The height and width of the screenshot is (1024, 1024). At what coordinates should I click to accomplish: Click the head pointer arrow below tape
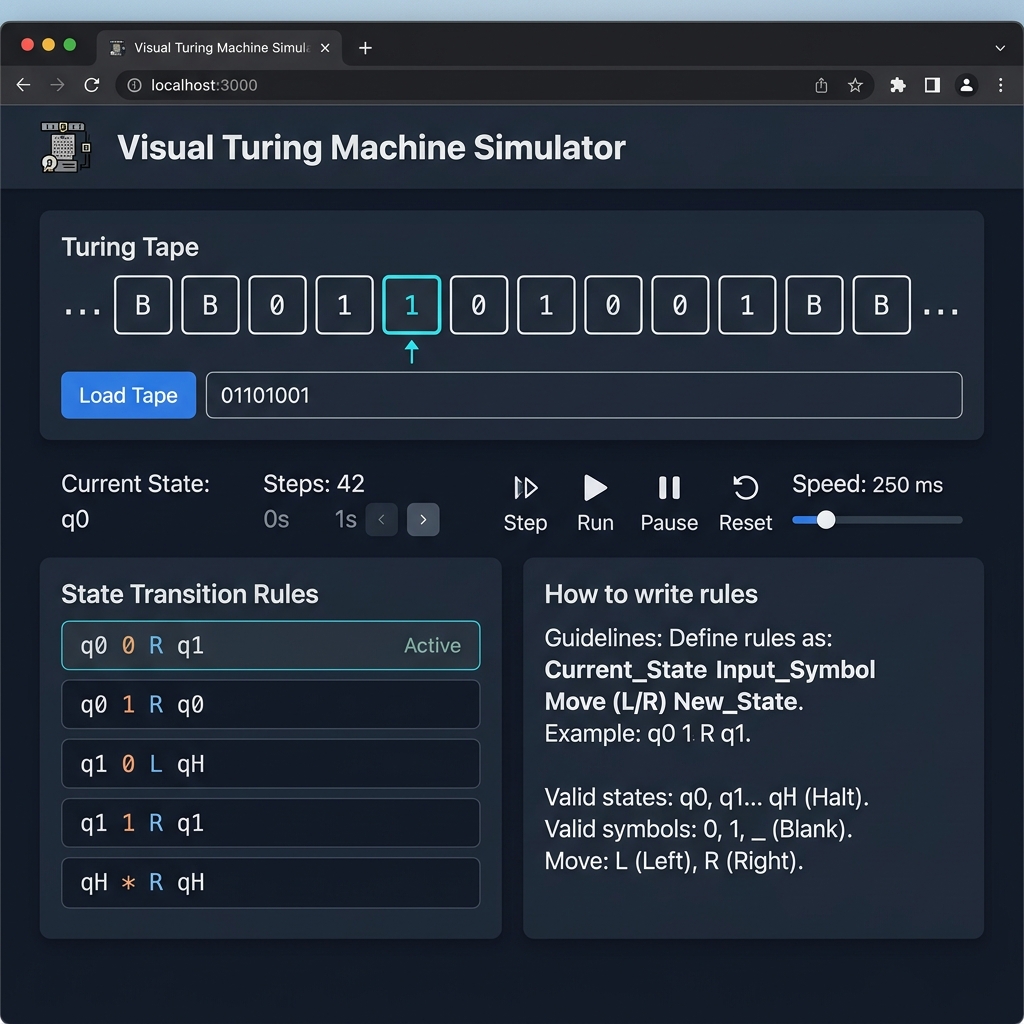(x=411, y=352)
